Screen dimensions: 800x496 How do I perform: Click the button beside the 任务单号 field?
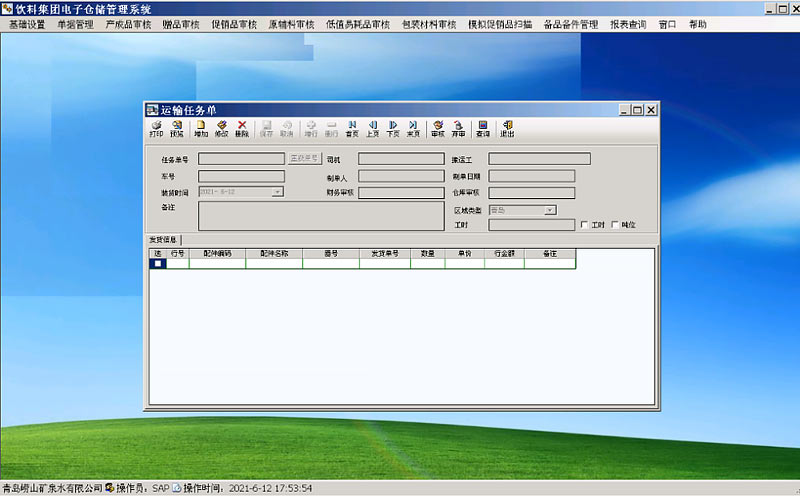(x=304, y=158)
